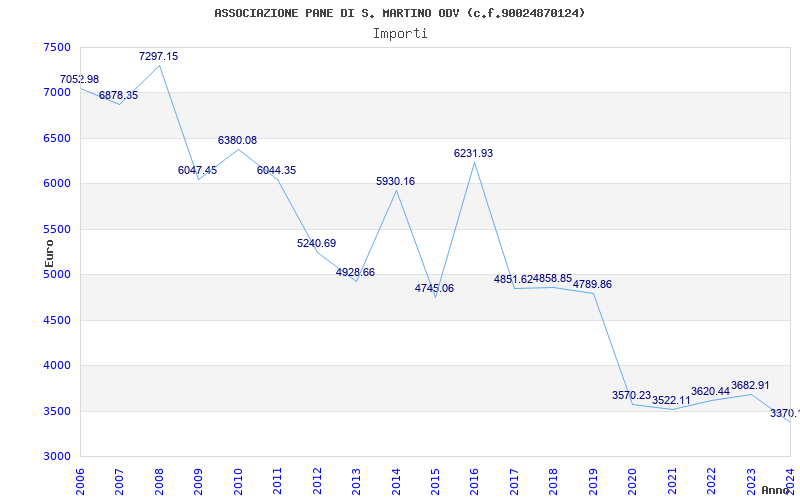This screenshot has height=500, width=800.
Task: Click the Importi subtitle
Action: click(x=400, y=34)
